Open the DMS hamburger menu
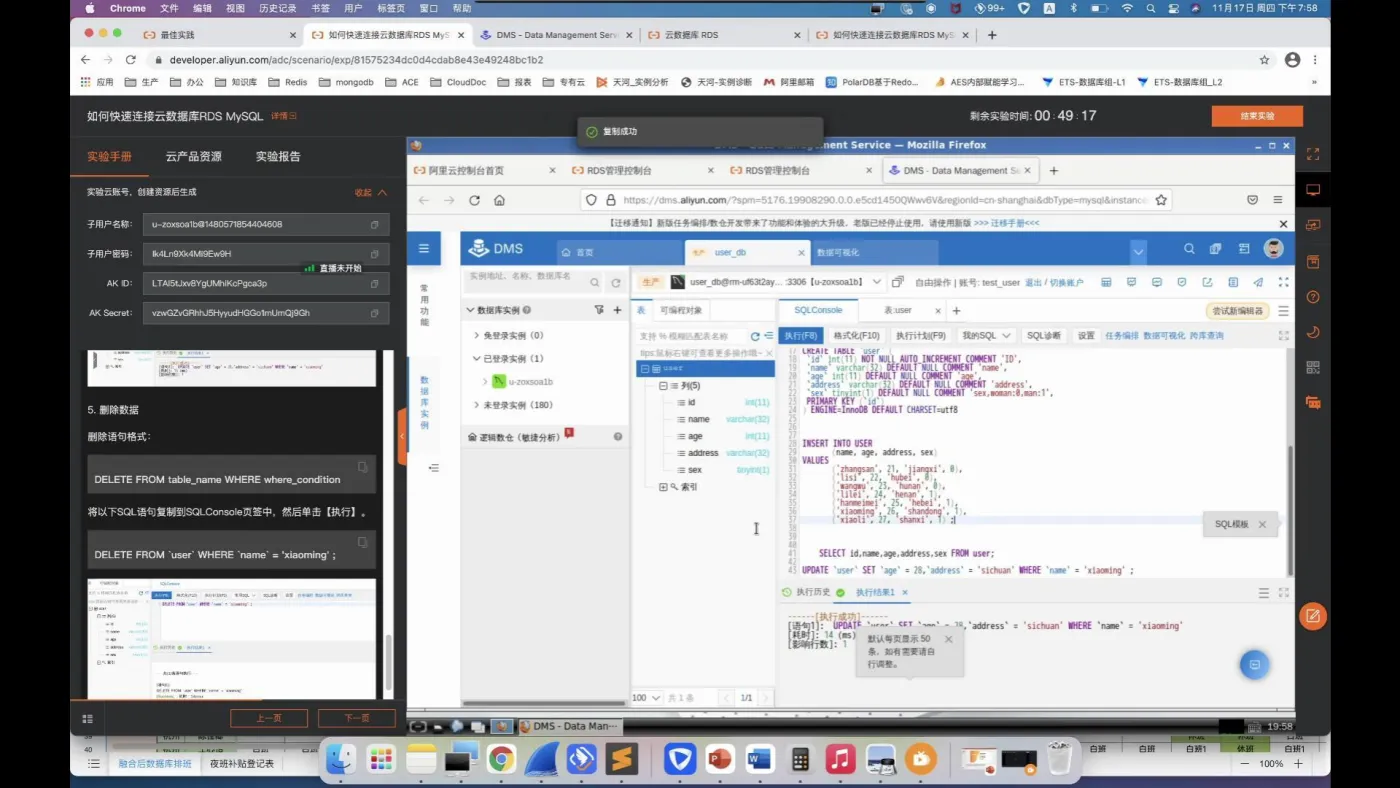The height and width of the screenshot is (788, 1400). (x=424, y=249)
